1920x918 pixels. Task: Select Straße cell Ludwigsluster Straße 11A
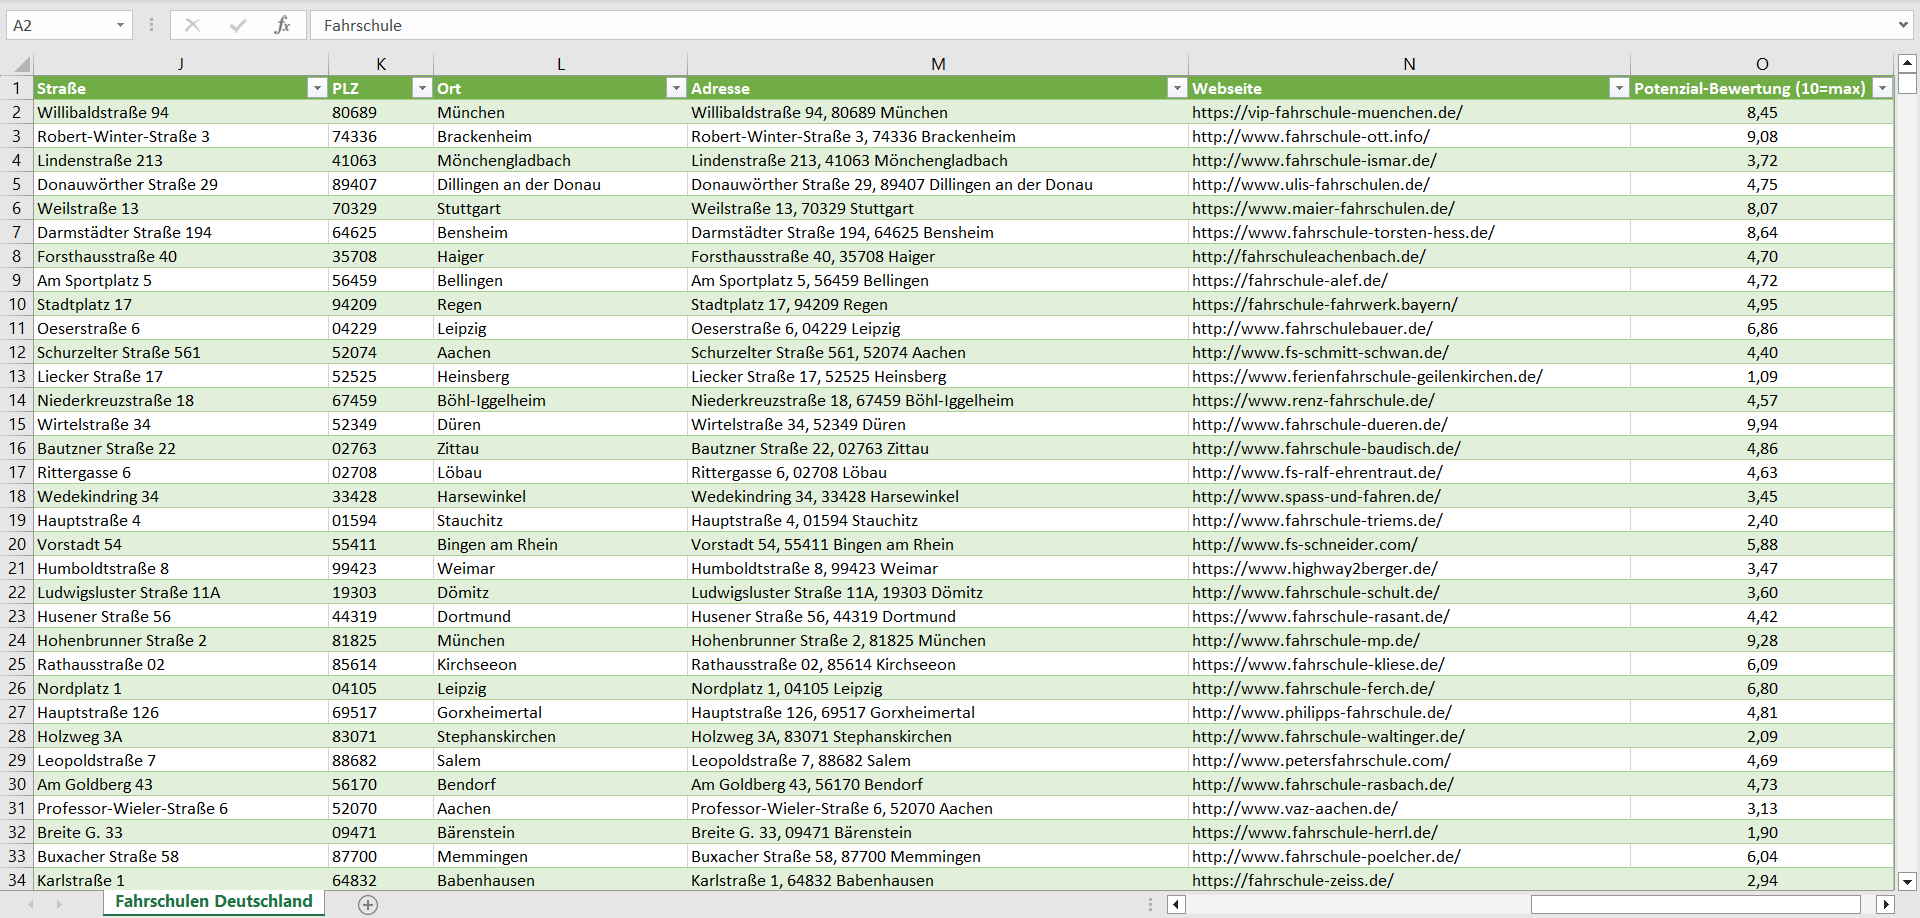pyautogui.click(x=181, y=592)
